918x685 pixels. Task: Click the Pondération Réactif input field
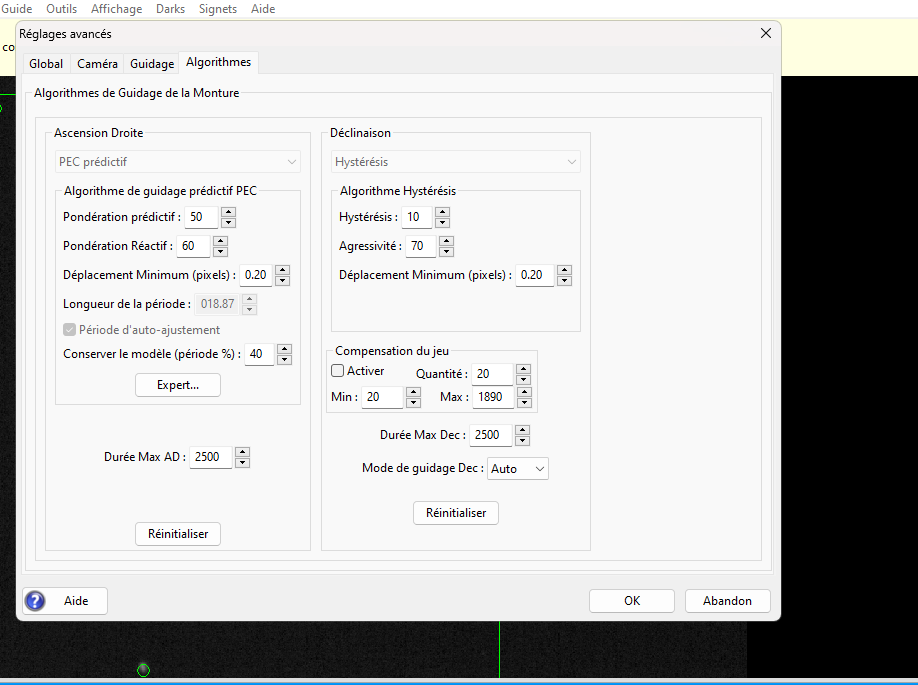click(193, 246)
